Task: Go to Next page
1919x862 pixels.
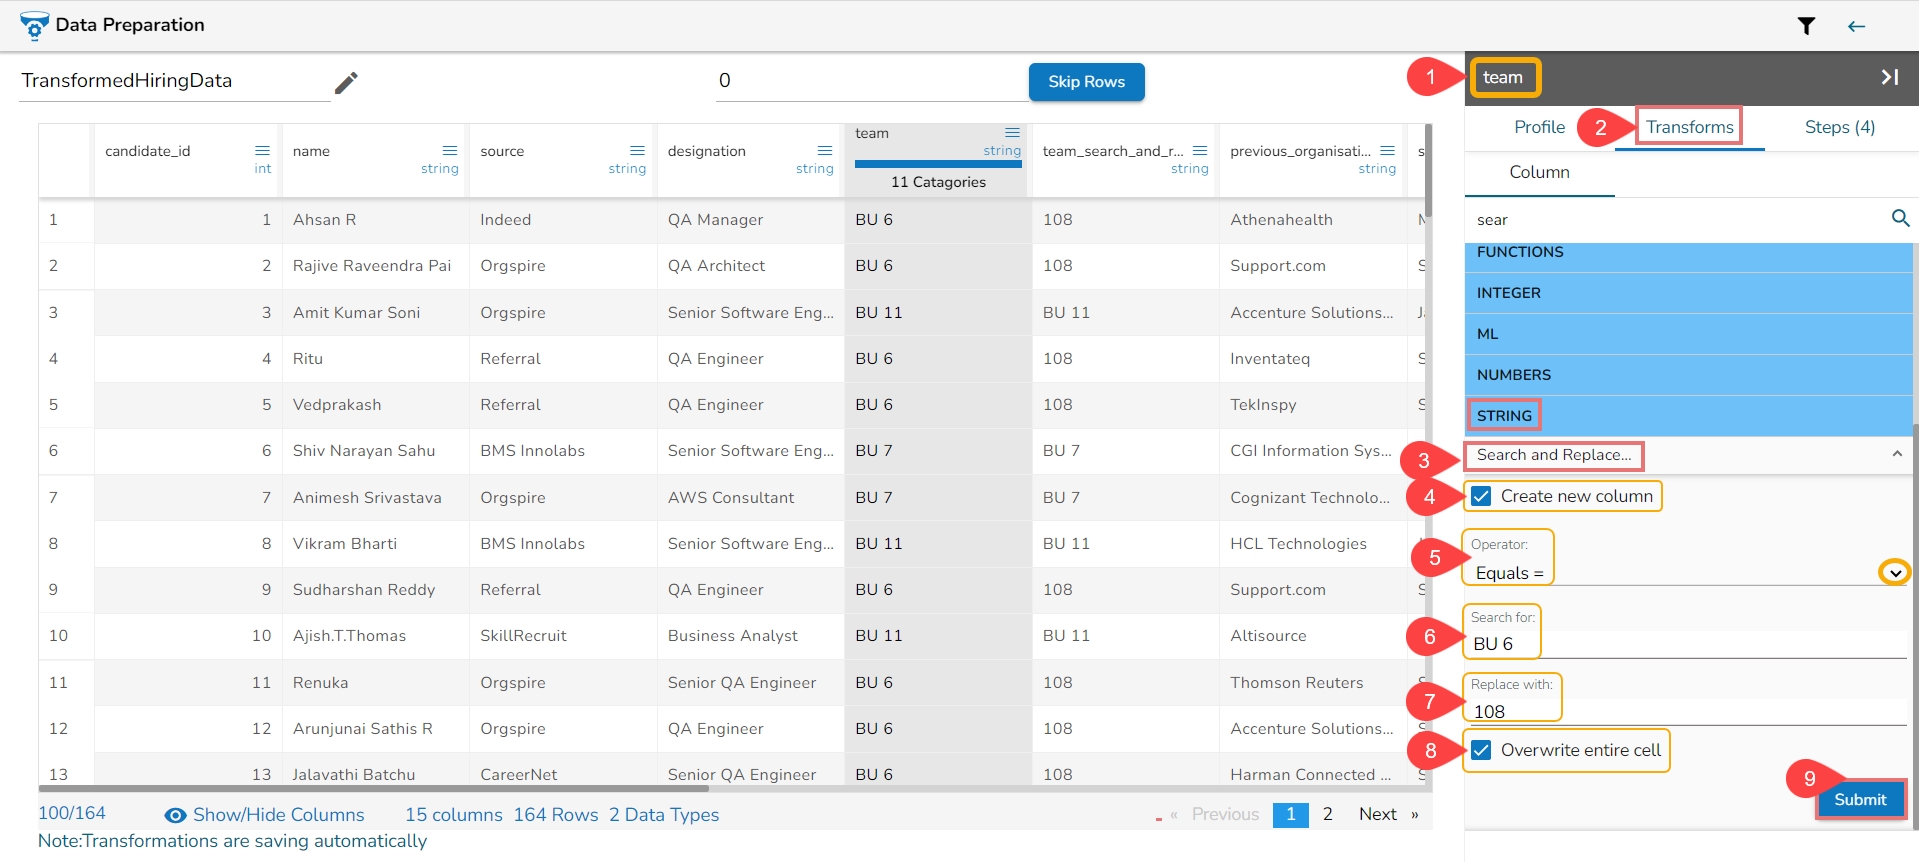Action: [x=1377, y=814]
